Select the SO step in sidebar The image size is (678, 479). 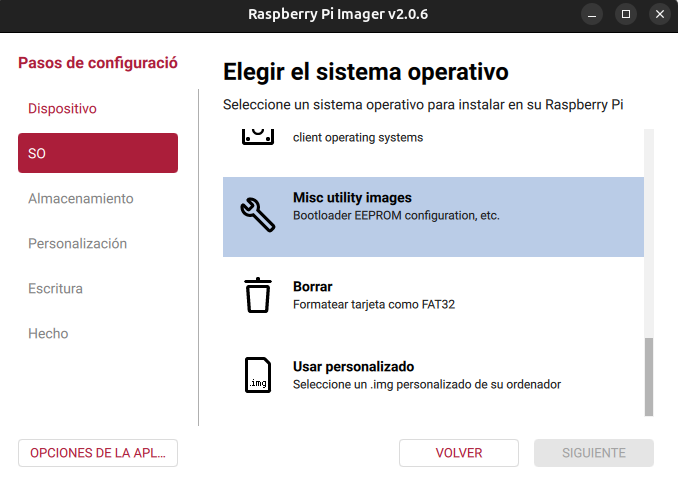point(98,153)
